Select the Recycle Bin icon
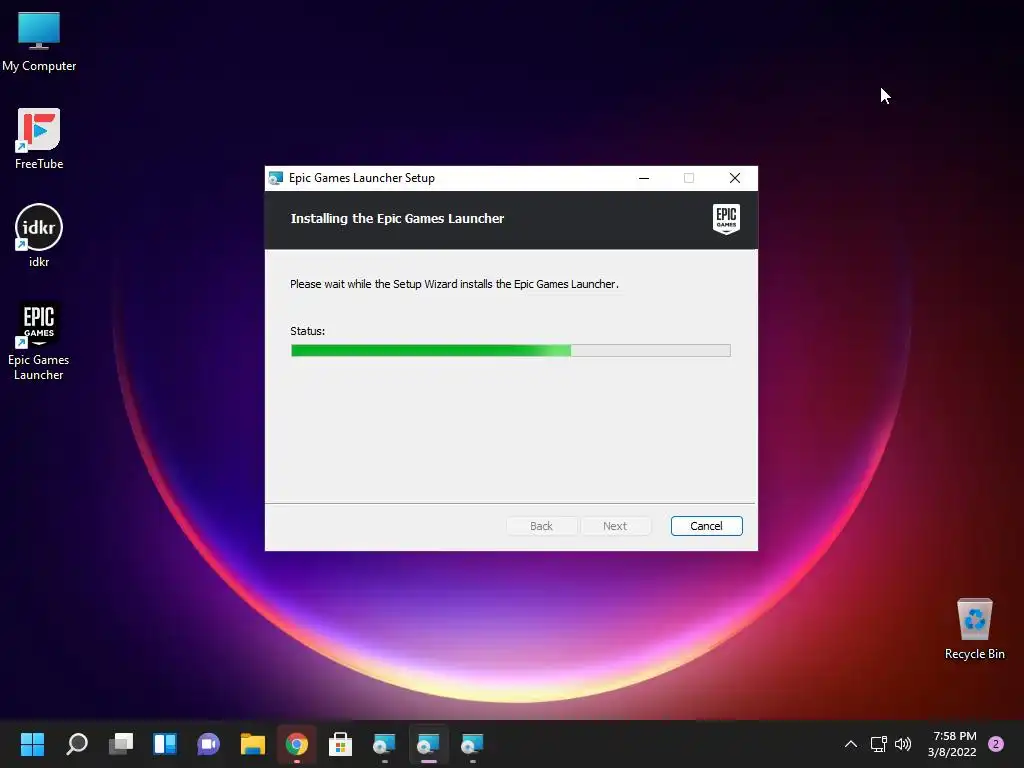Image resolution: width=1024 pixels, height=768 pixels. point(974,629)
